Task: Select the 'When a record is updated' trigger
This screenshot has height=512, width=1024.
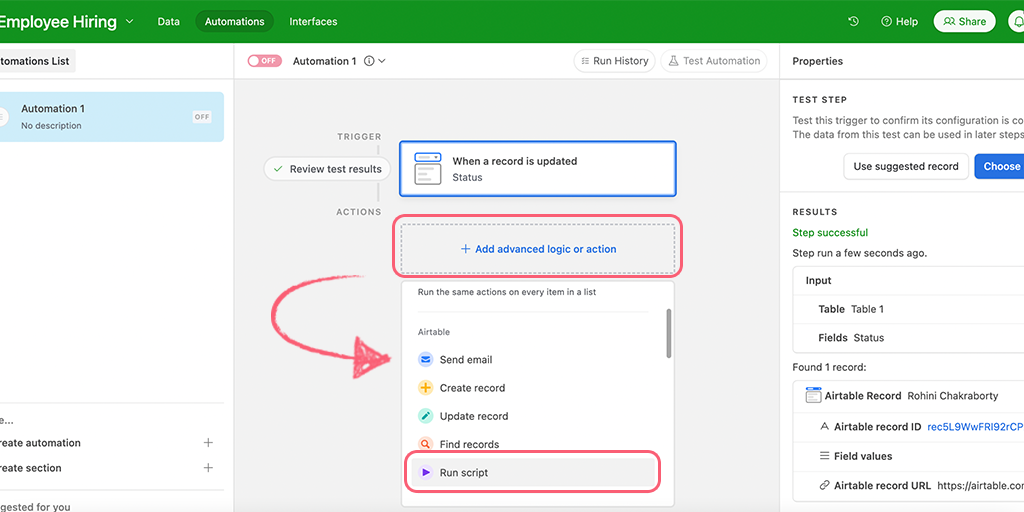Action: click(537, 169)
